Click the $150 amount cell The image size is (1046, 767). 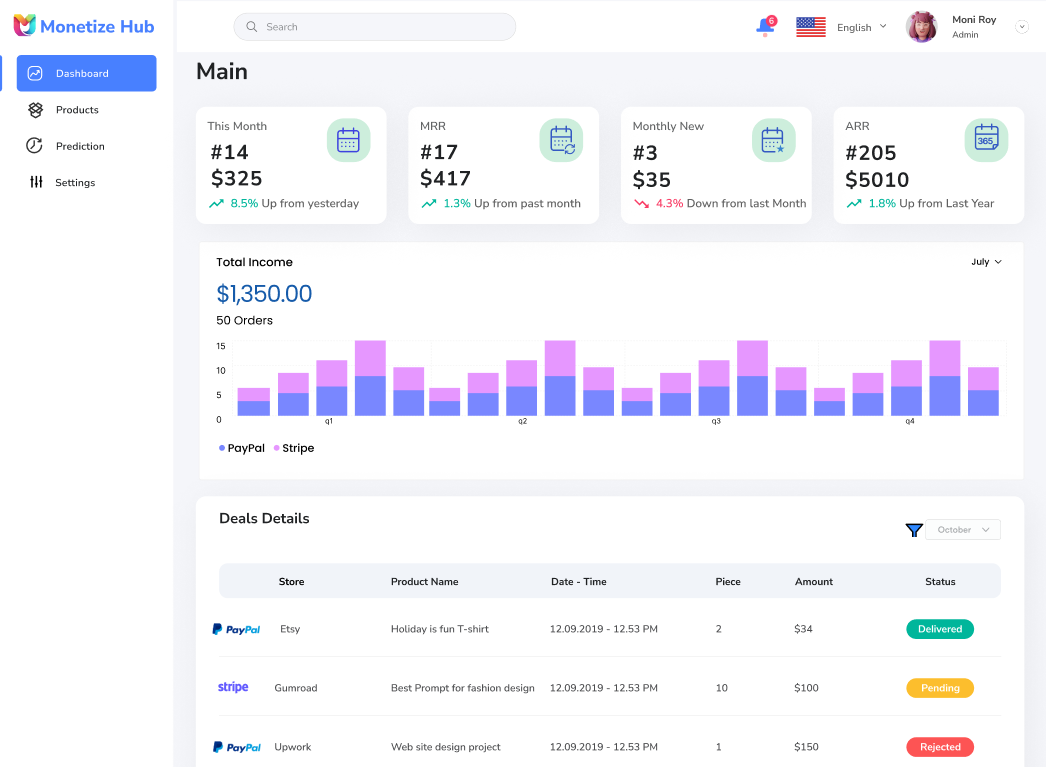click(806, 747)
